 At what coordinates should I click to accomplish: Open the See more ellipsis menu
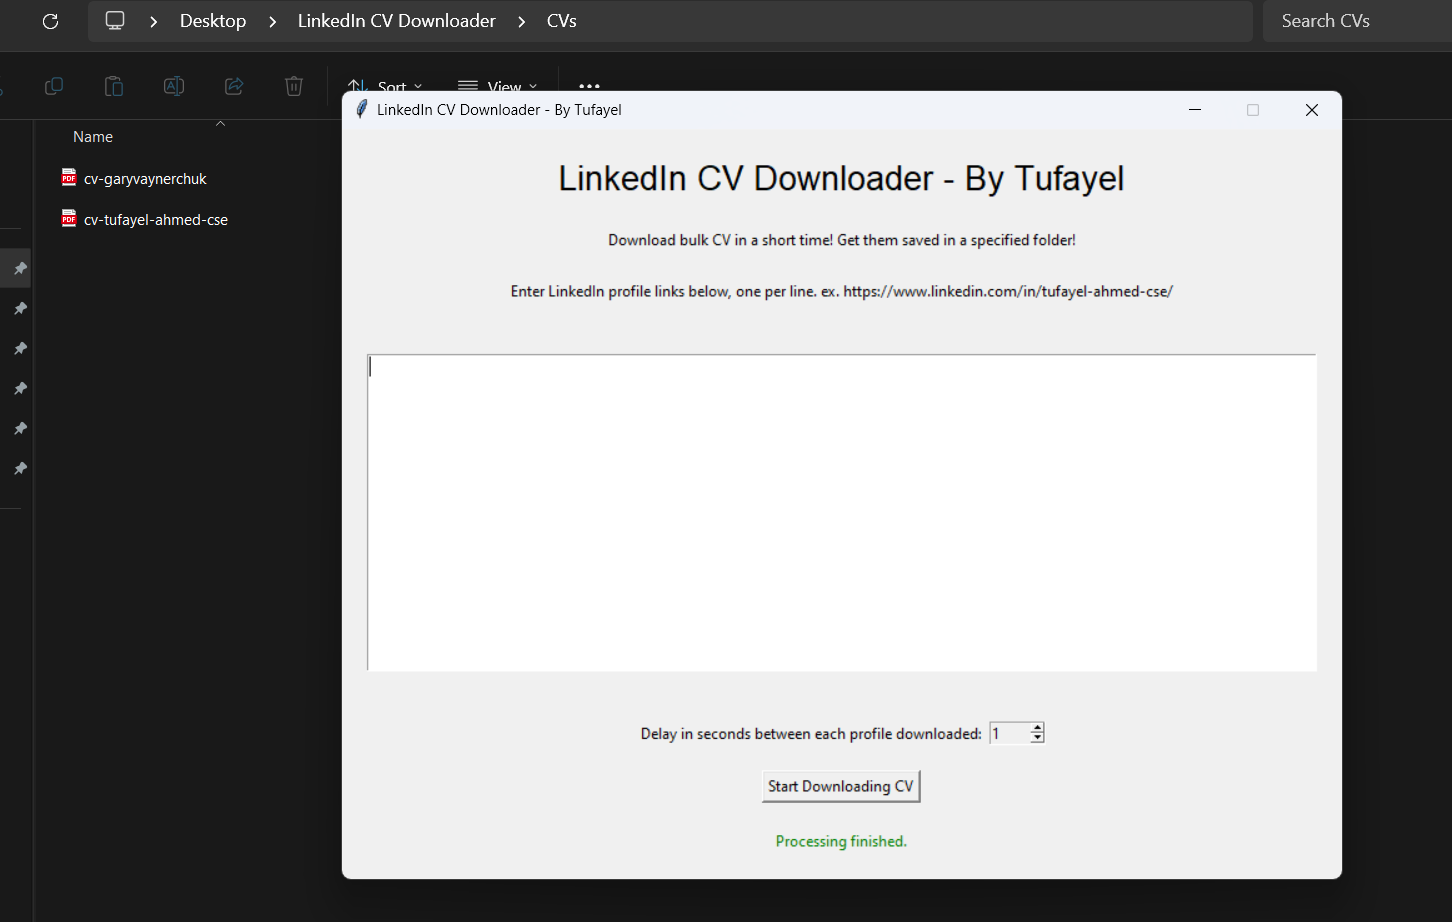pos(589,86)
